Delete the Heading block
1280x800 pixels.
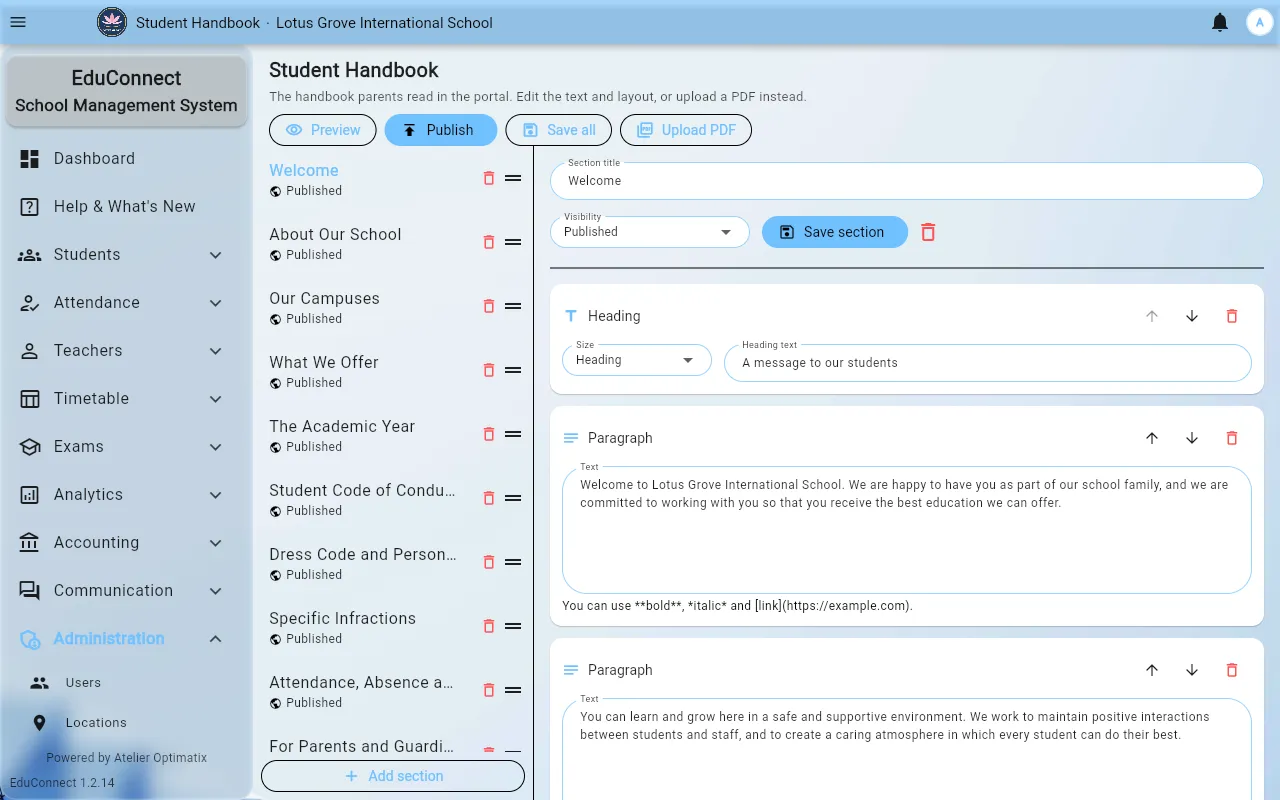1232,316
